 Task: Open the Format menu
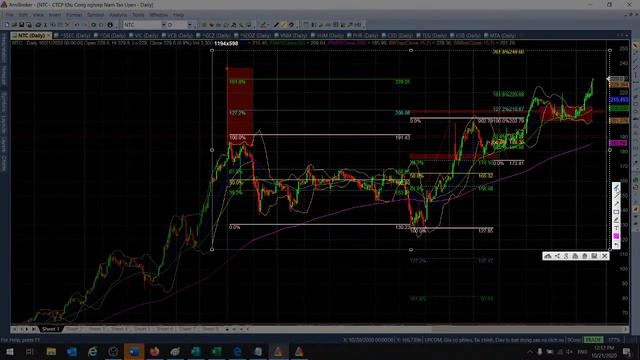click(74, 15)
